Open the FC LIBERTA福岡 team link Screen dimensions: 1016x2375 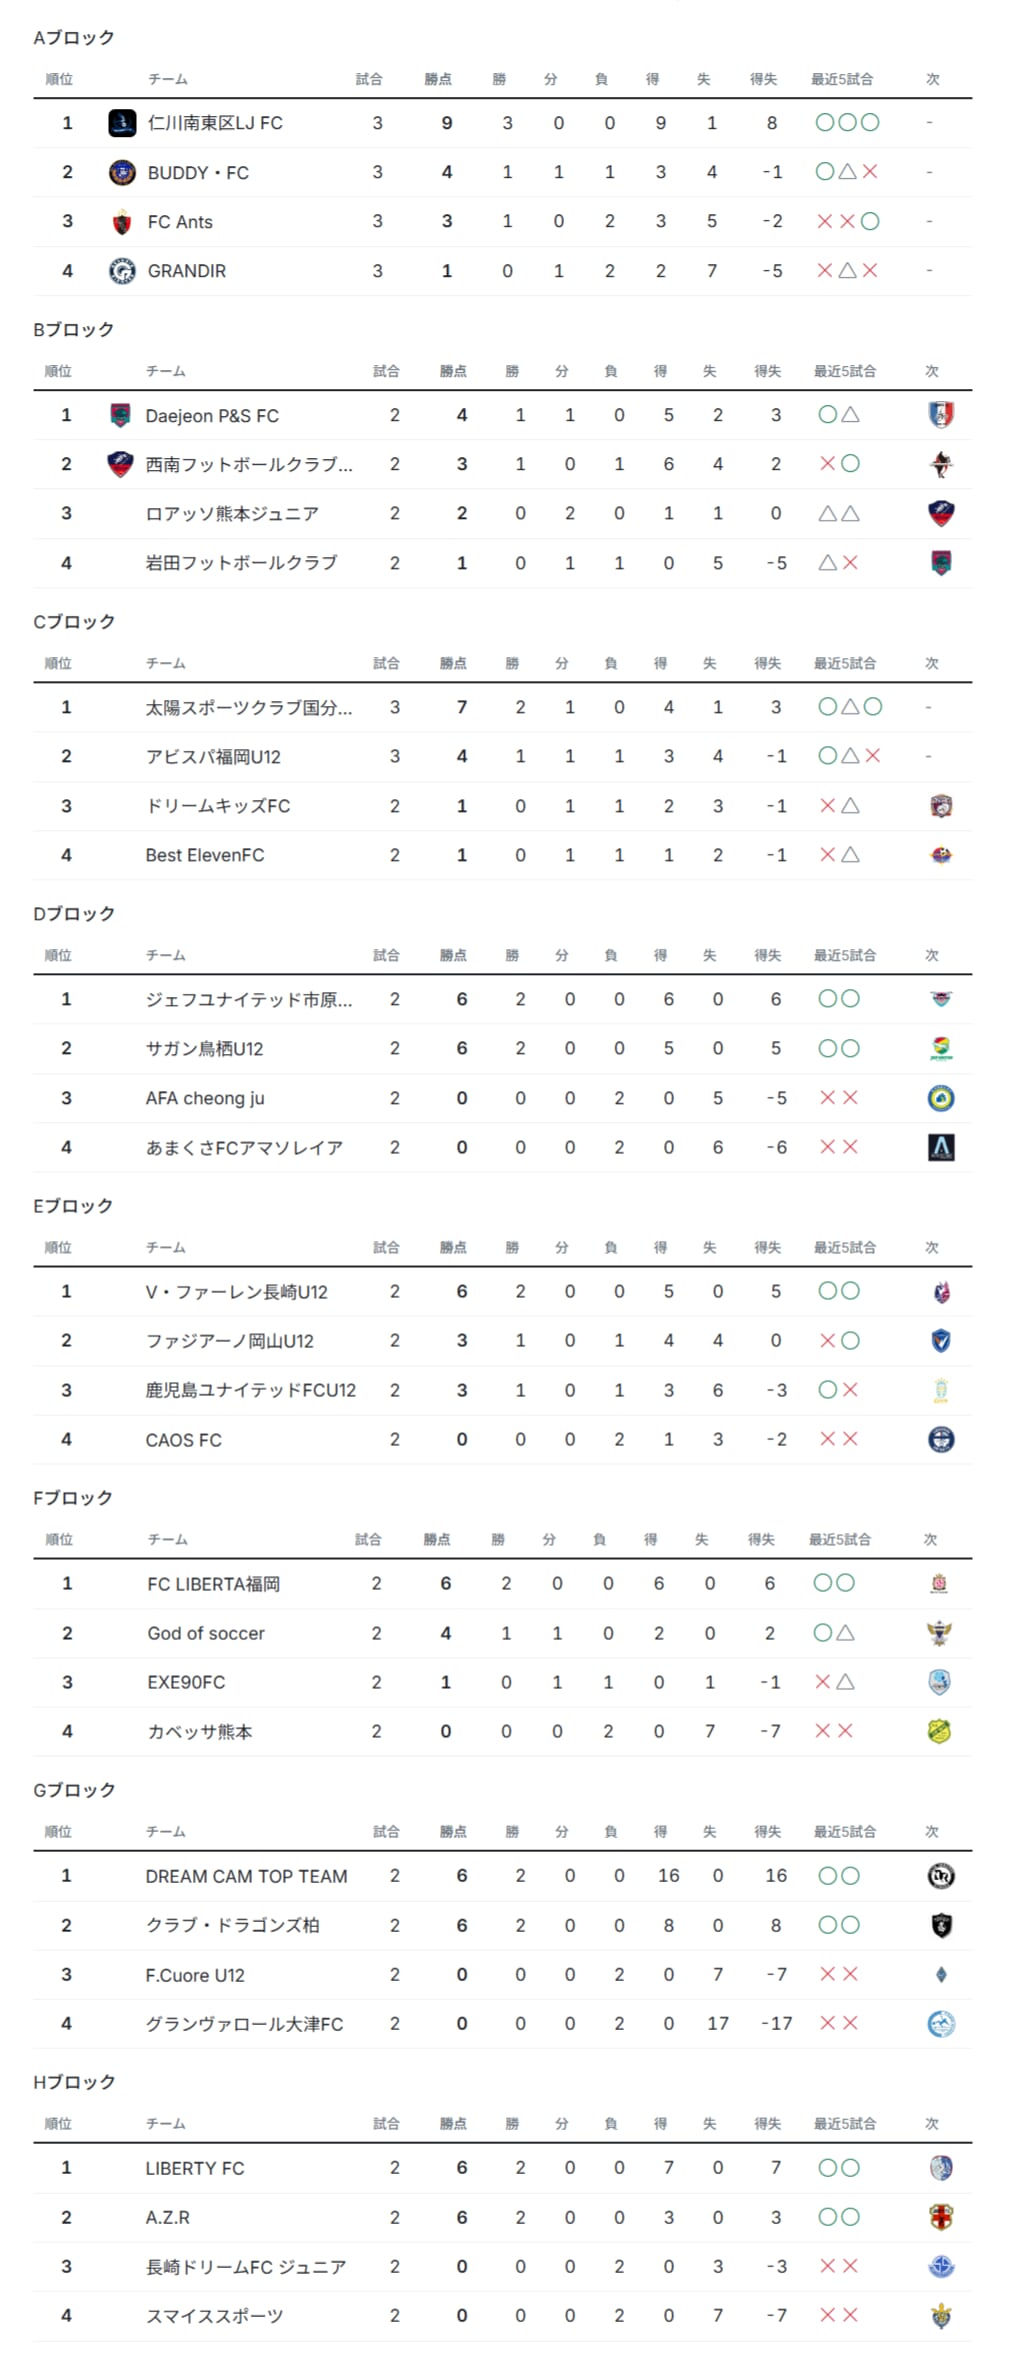[213, 1584]
